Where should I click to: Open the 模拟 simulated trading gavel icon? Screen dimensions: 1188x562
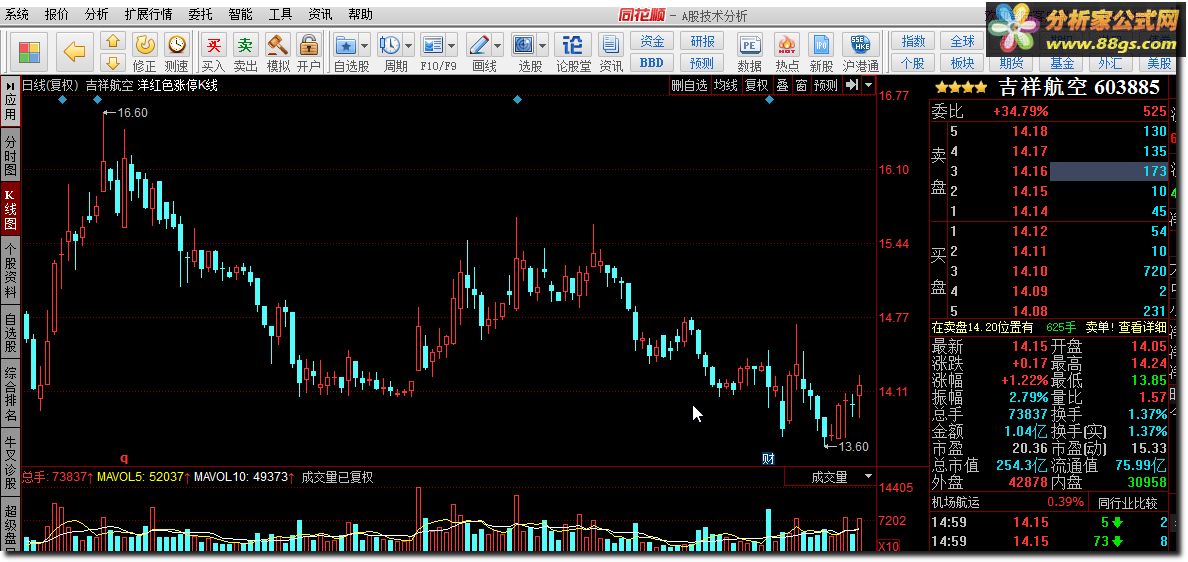[278, 52]
